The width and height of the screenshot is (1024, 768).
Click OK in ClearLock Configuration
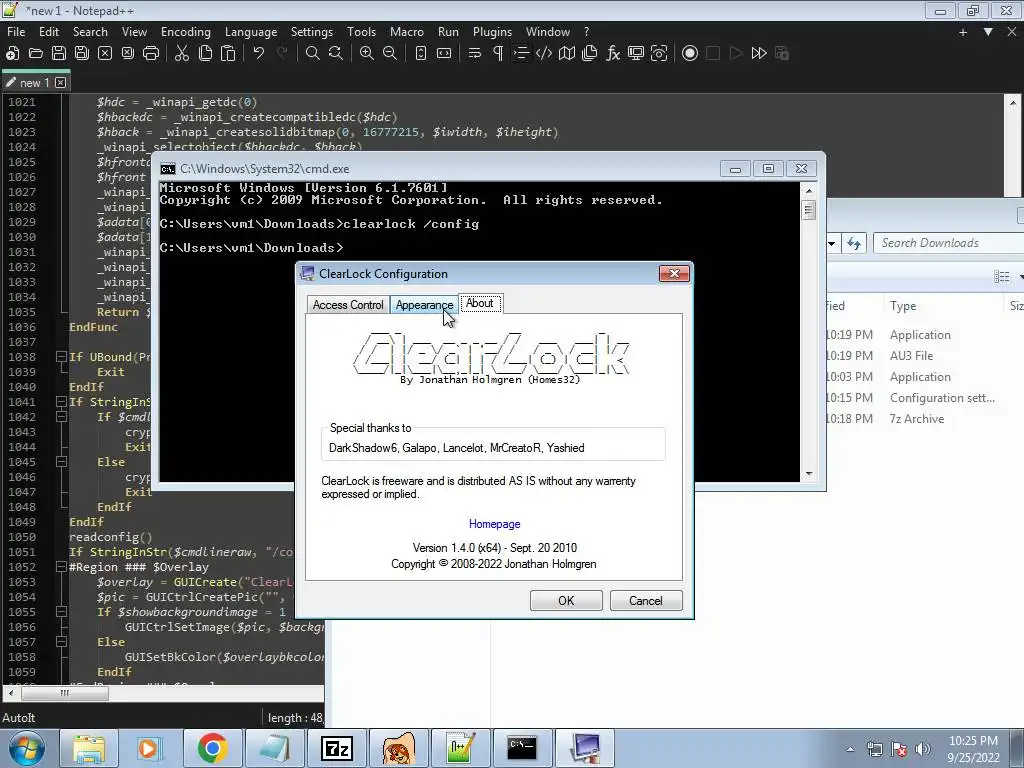coord(566,601)
